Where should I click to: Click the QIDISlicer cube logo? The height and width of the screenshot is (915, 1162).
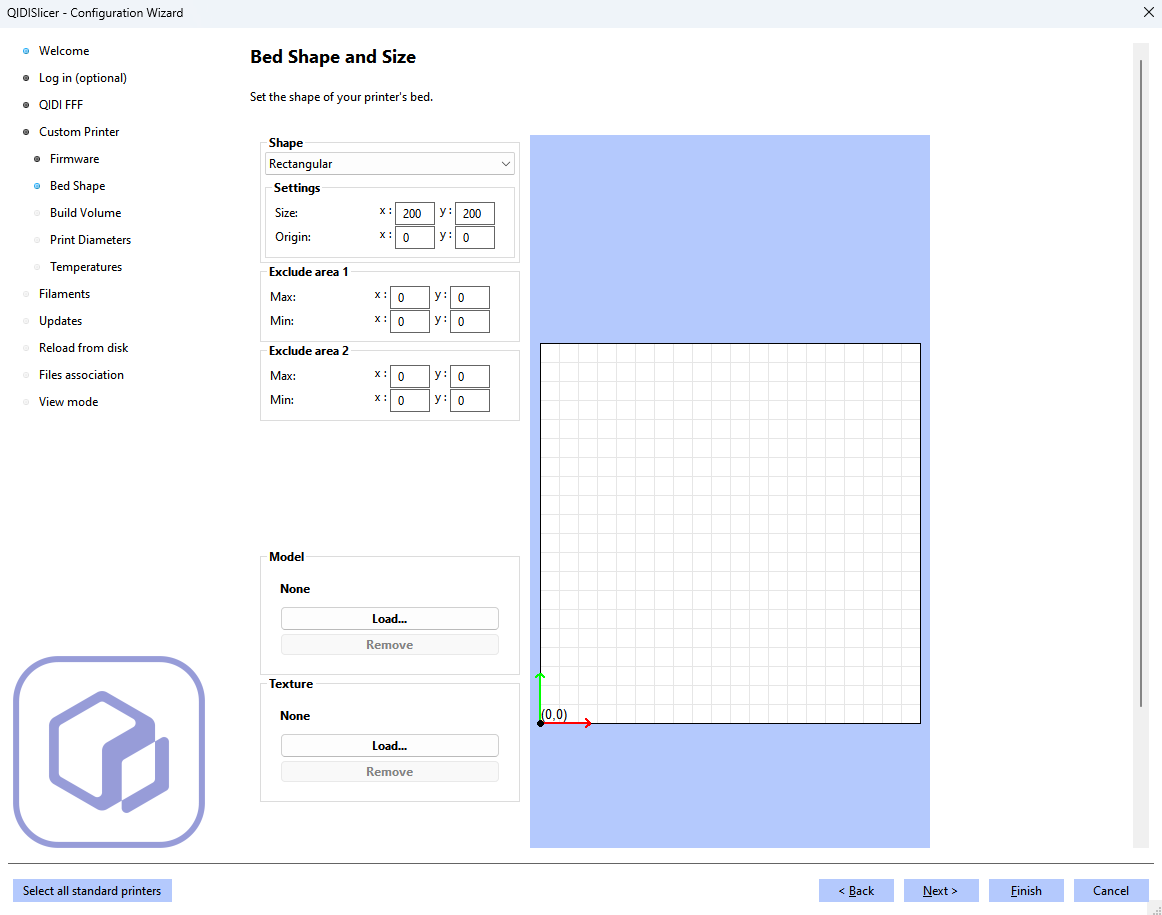tap(108, 751)
